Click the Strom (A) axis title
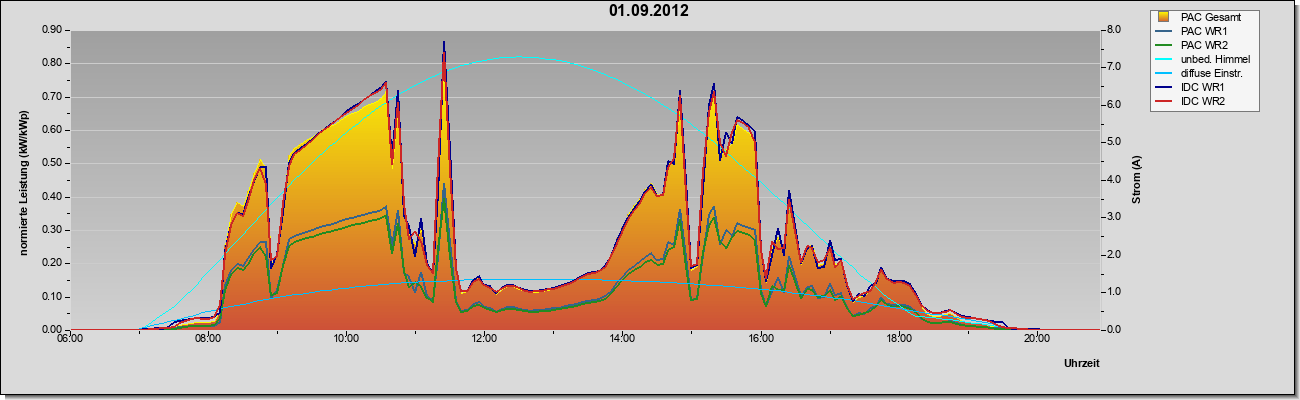The image size is (1300, 400). tap(1137, 180)
